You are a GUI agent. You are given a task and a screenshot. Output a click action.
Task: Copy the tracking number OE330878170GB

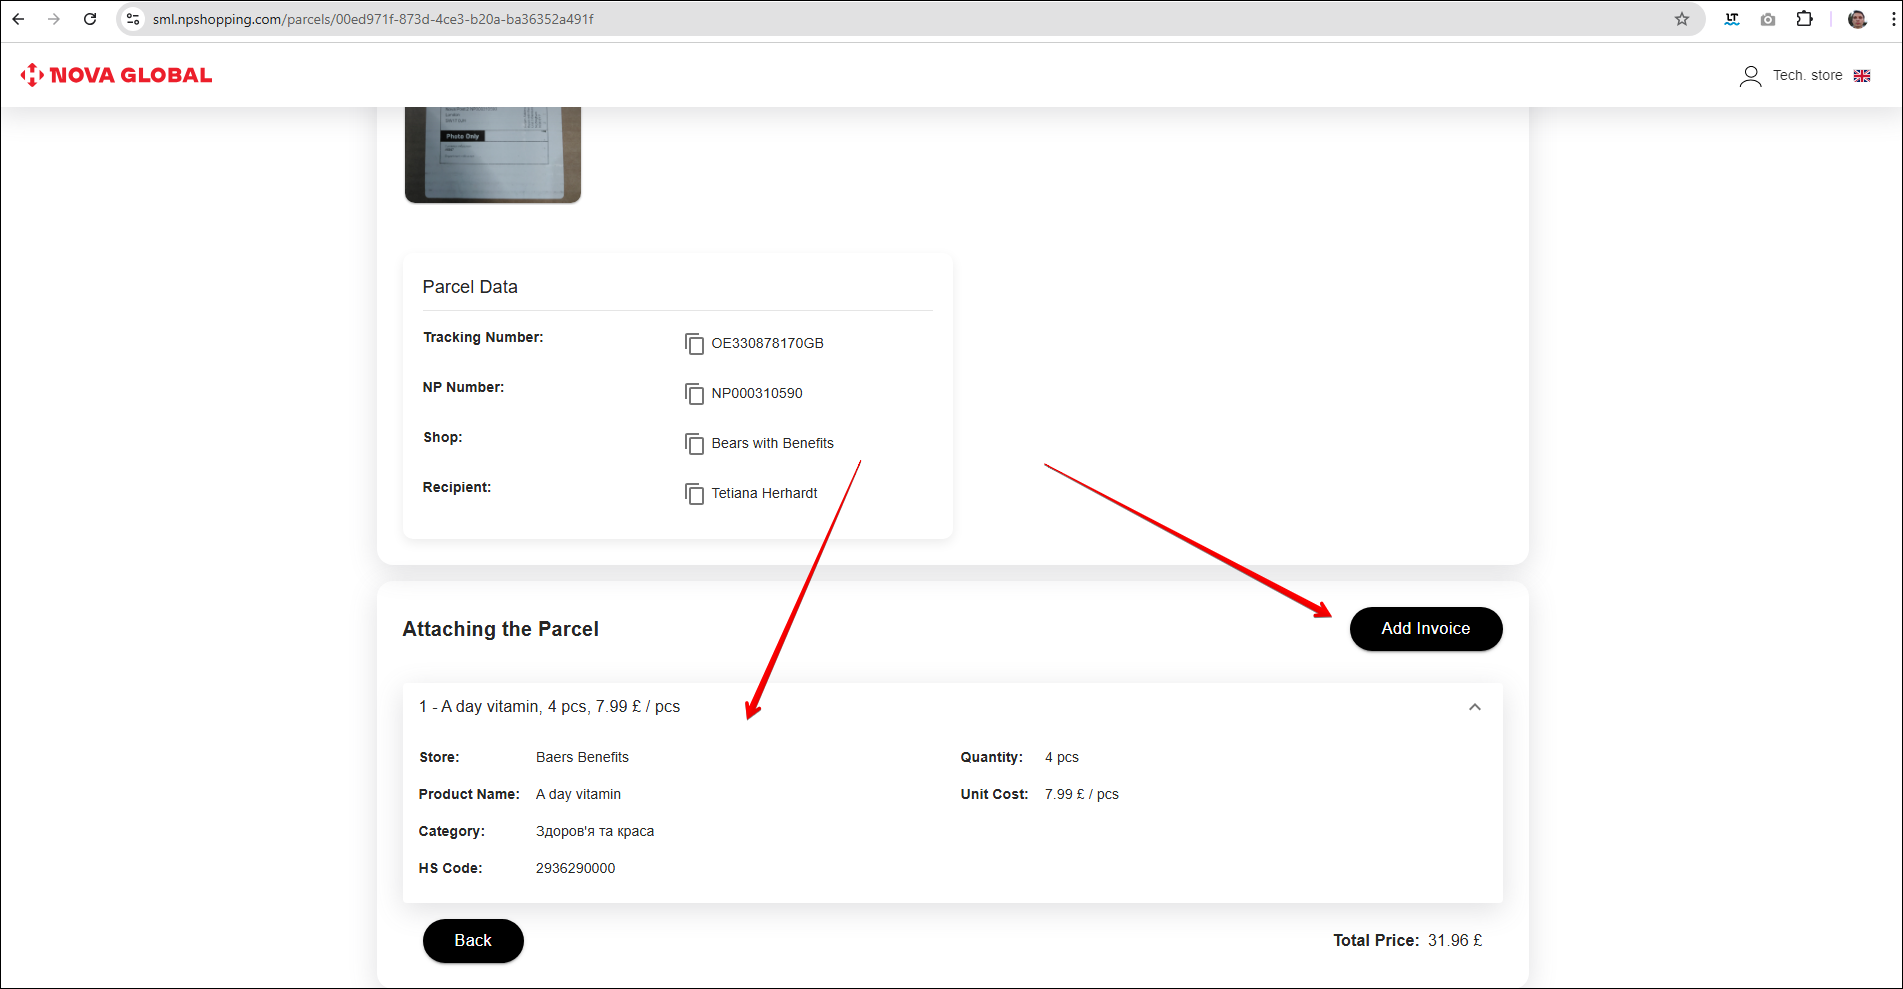click(x=694, y=344)
